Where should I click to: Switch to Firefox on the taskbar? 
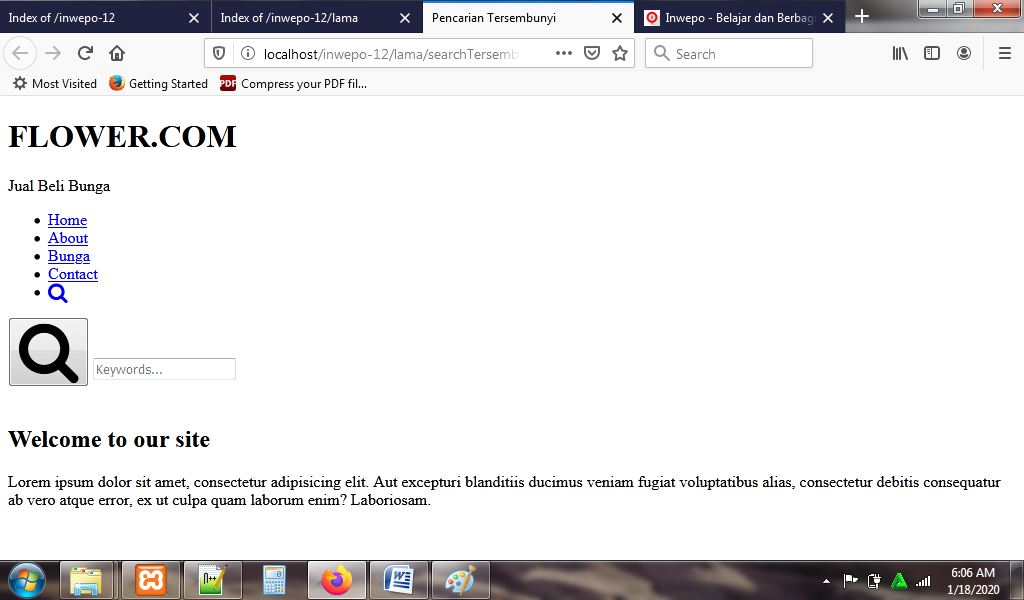coord(337,580)
